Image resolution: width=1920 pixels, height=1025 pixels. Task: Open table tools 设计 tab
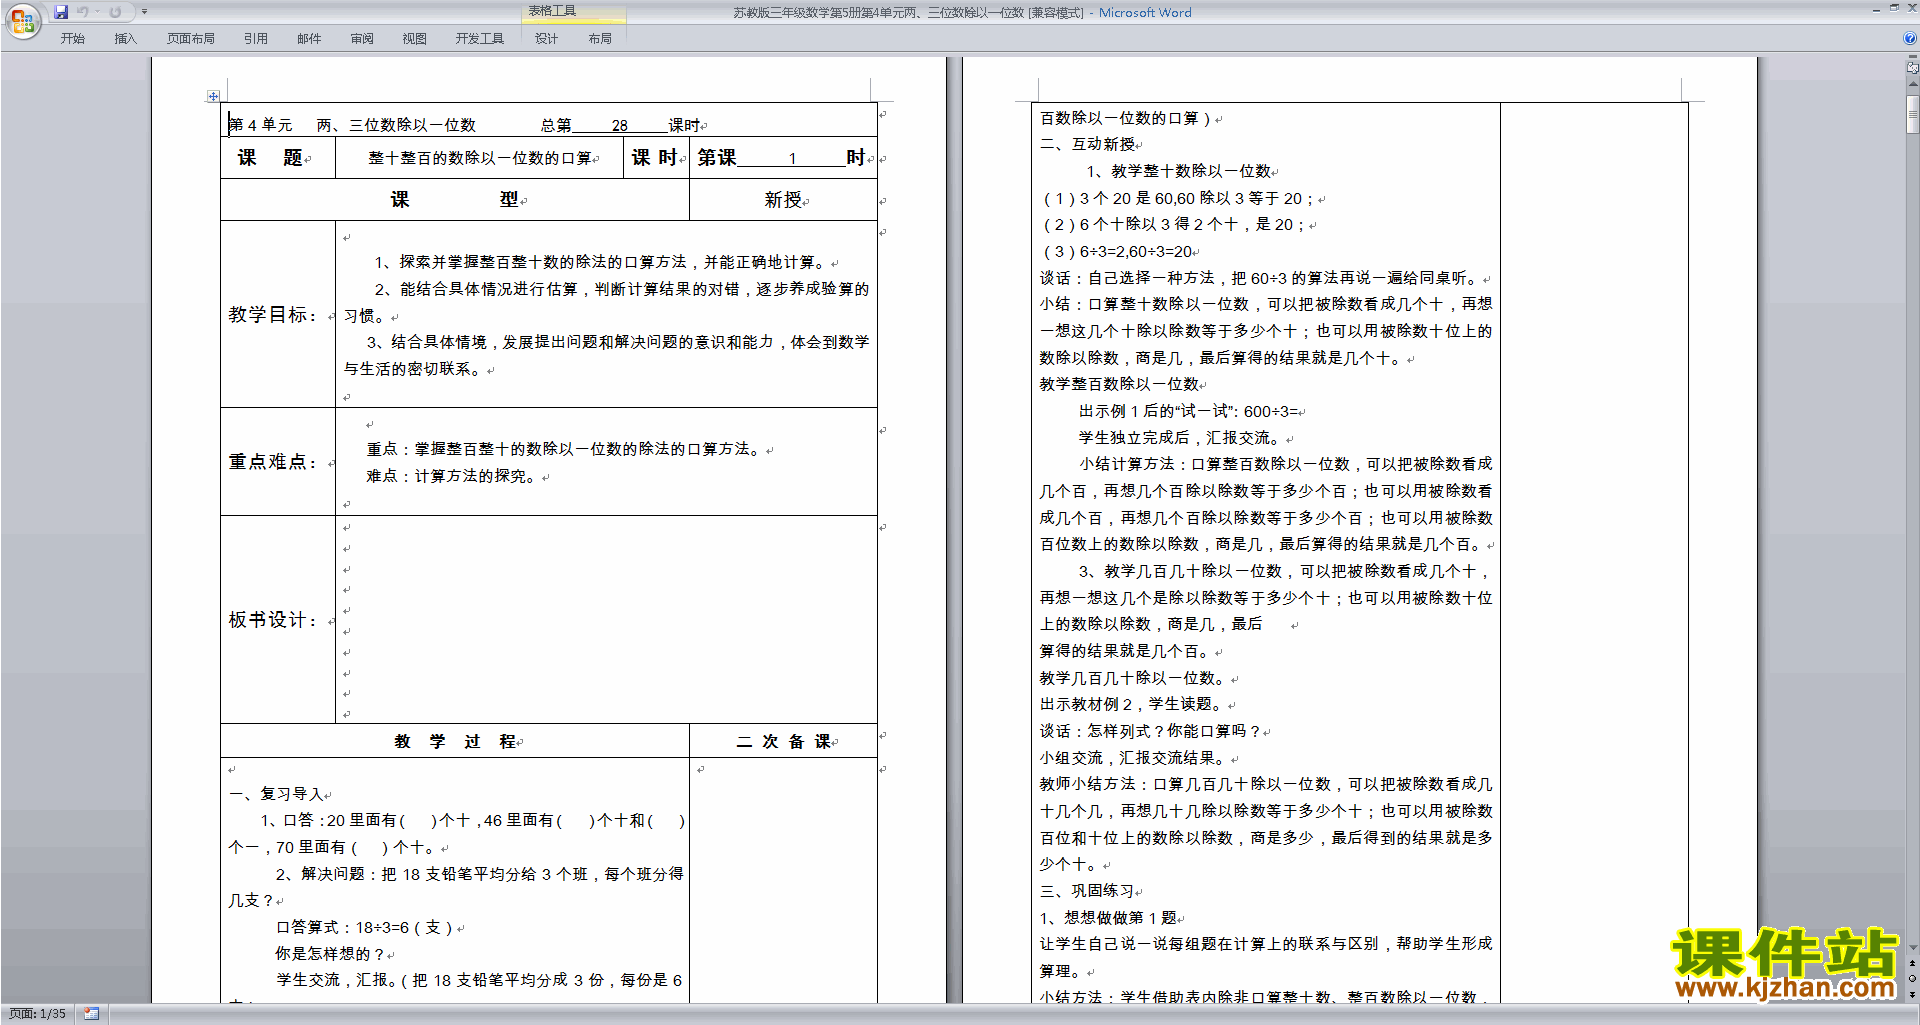[x=546, y=39]
